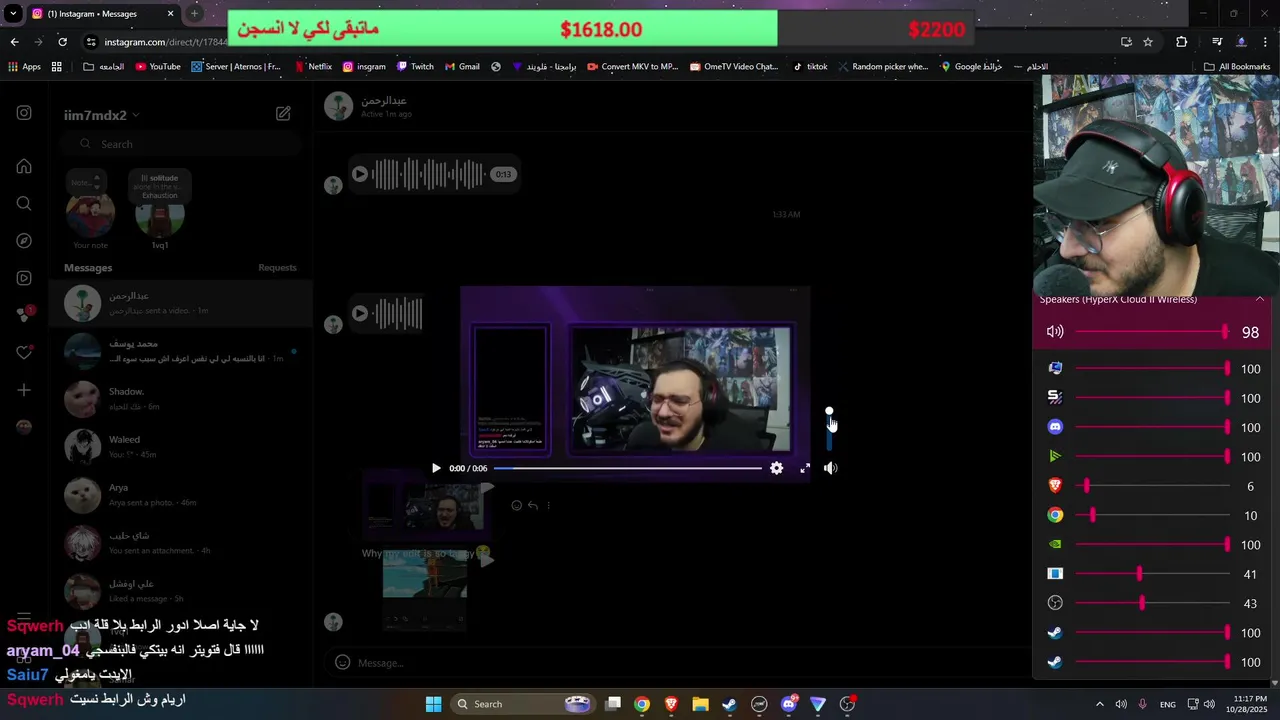Reload the page in Chrome
This screenshot has width=1280, height=720.
(x=62, y=42)
